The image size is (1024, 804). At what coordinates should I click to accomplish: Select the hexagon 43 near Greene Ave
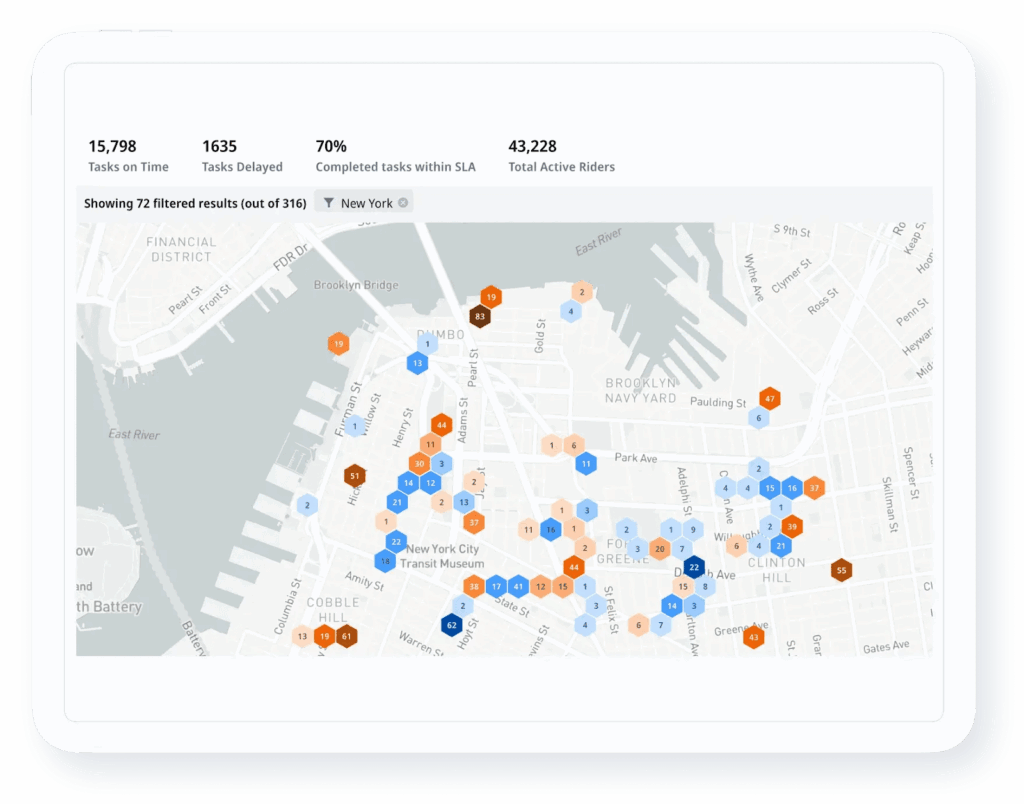click(x=755, y=636)
